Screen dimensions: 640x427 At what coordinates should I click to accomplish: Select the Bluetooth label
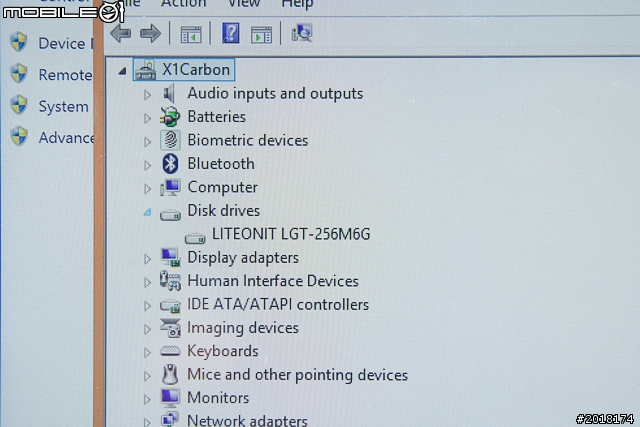[x=221, y=164]
